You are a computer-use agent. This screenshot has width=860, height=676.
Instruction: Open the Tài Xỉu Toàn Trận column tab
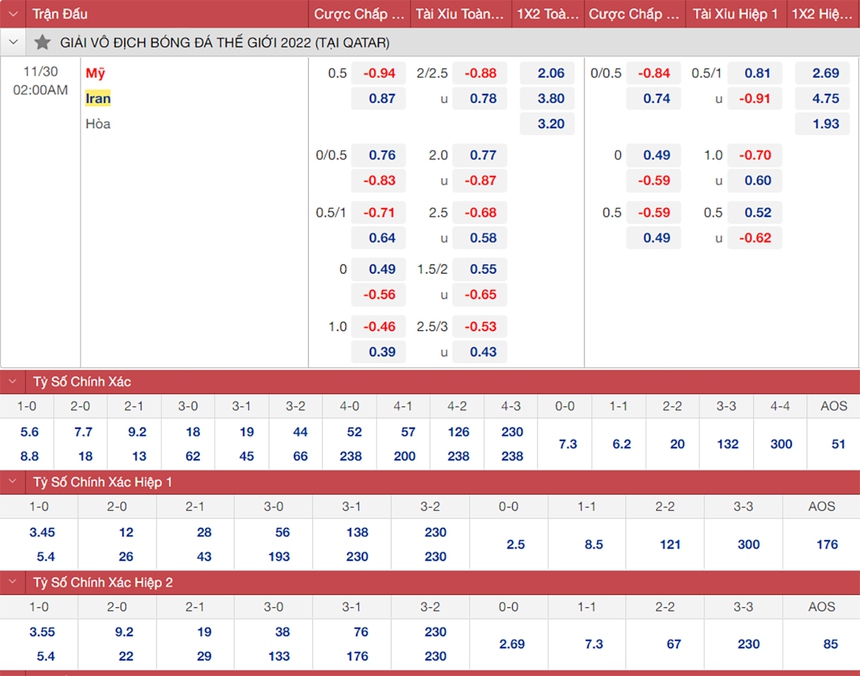click(x=459, y=14)
